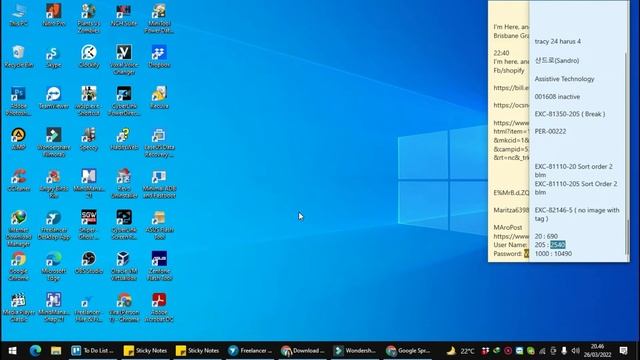Screen dimensions: 640x360
Task: Click the '1000 : 10490' note line
Action: click(553, 253)
